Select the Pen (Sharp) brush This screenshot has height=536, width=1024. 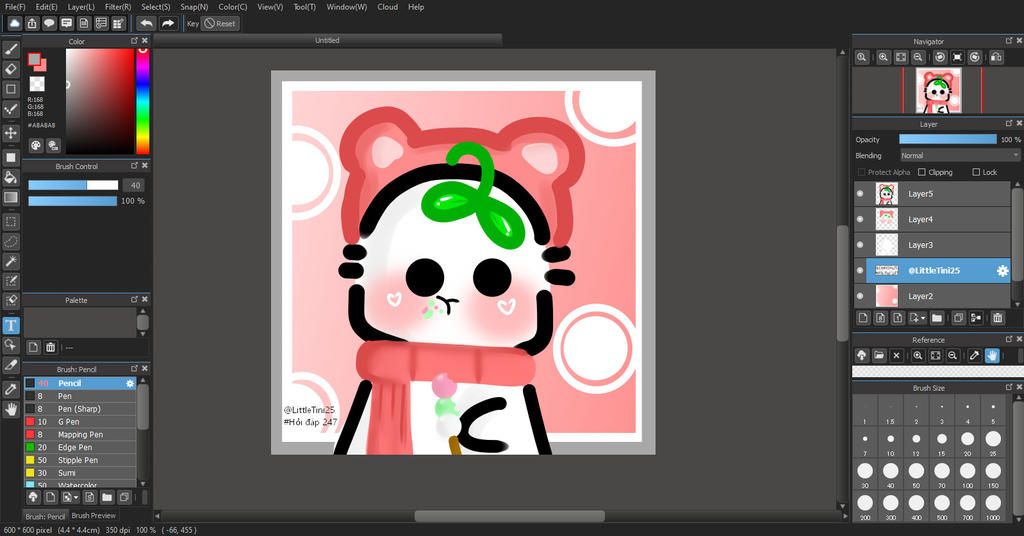[80, 409]
